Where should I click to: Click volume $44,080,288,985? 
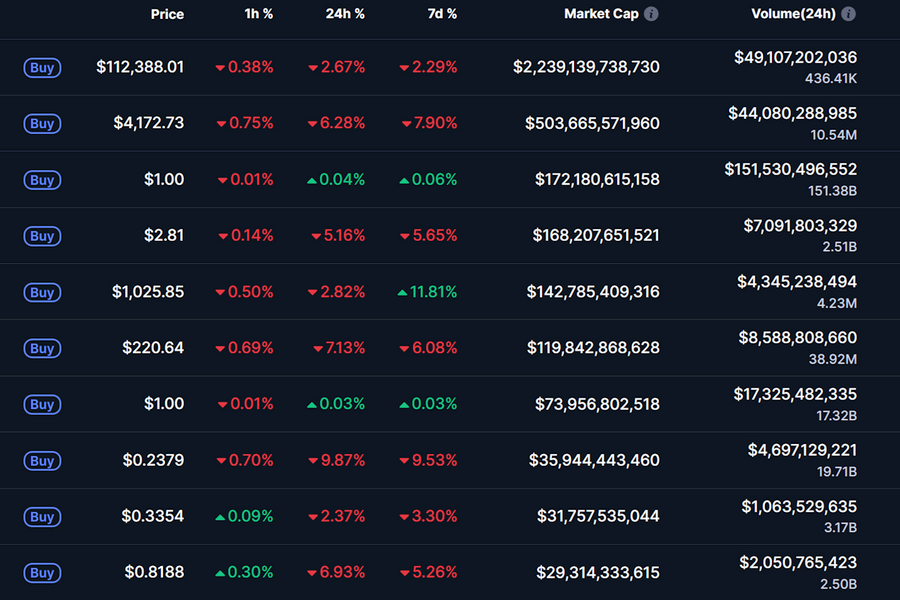pyautogui.click(x=793, y=113)
